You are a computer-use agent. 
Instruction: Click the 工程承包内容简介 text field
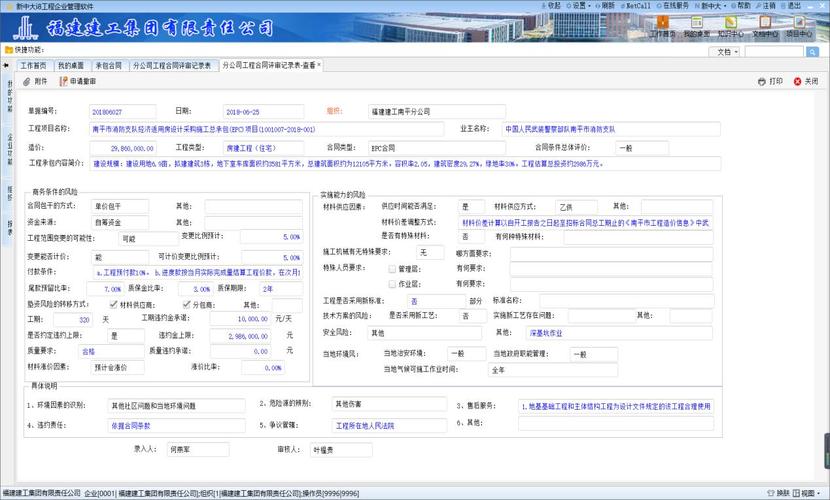(x=405, y=163)
